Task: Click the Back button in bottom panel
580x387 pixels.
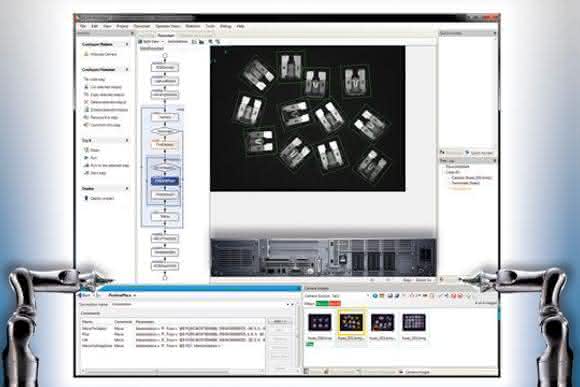Action: tap(84, 295)
